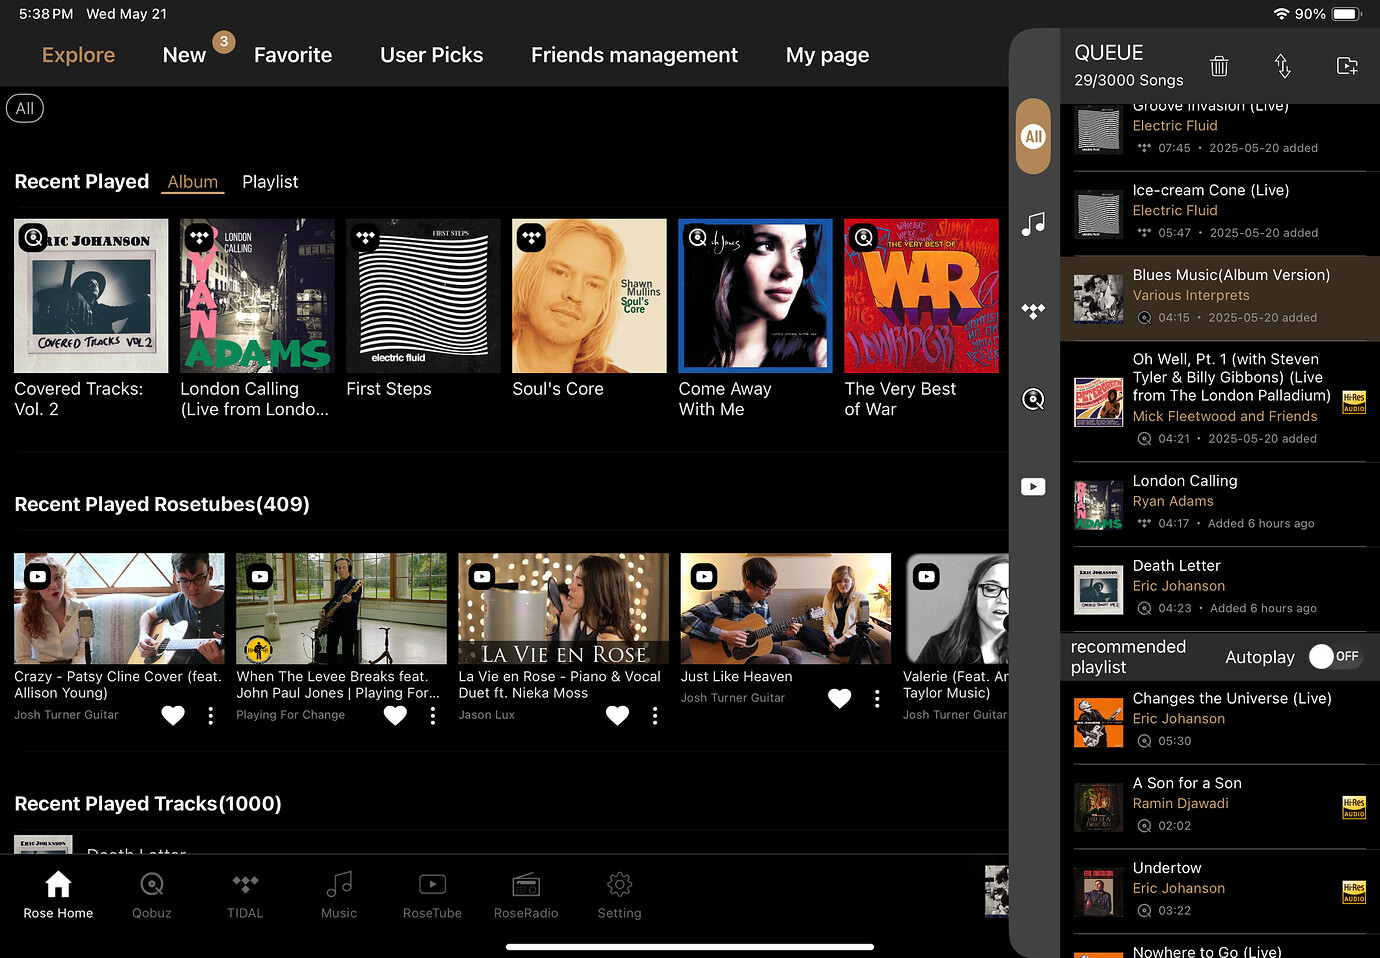Open London Calling album cover
Screen dimensions: 1380x958
257,296
